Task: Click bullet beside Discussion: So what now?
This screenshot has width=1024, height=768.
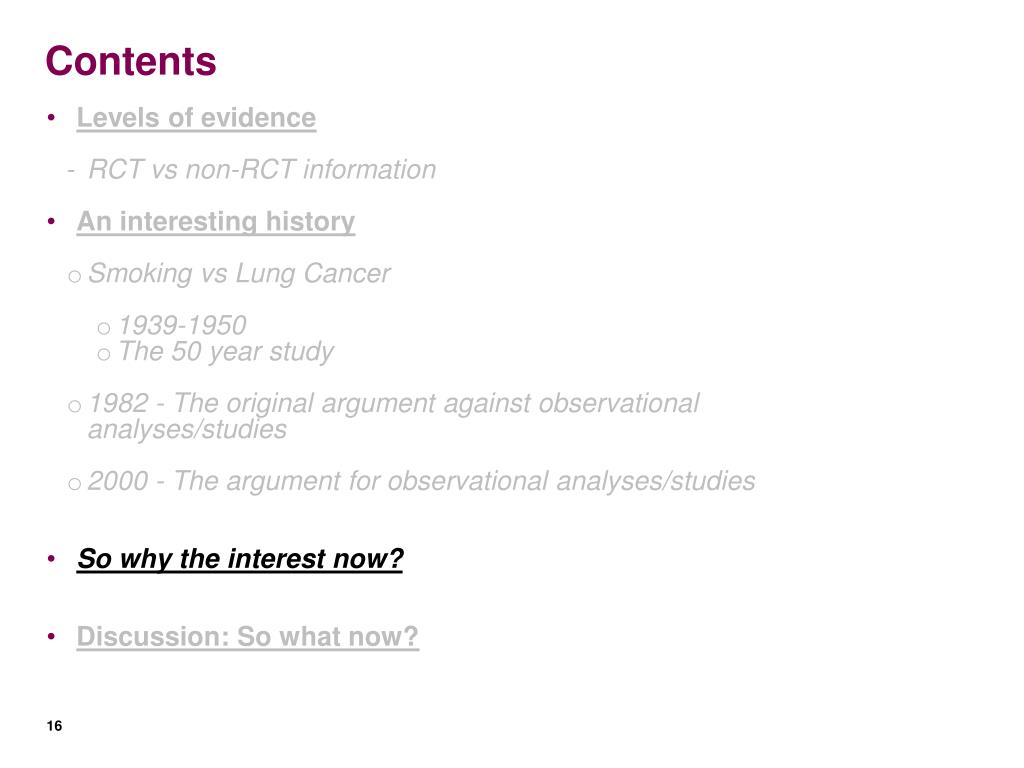Action: point(52,636)
